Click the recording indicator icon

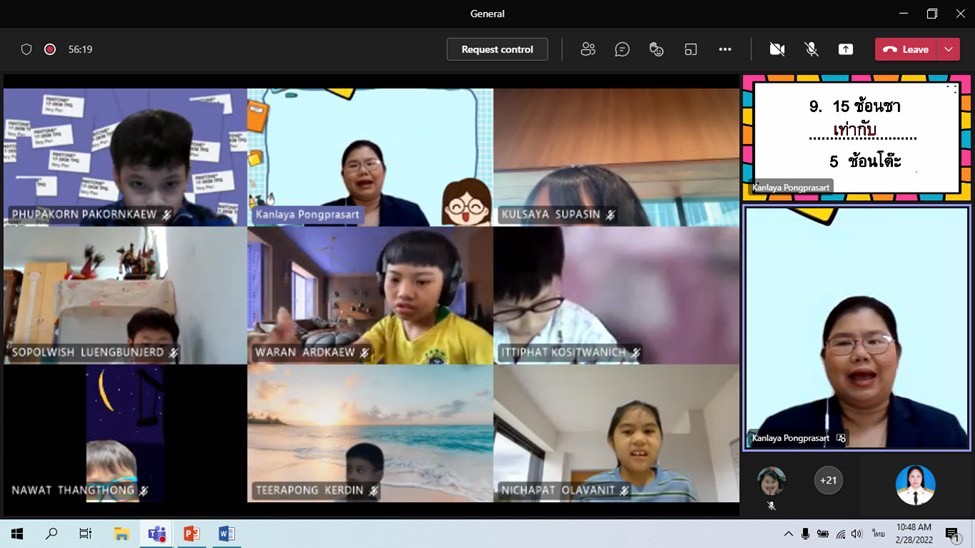(x=50, y=49)
